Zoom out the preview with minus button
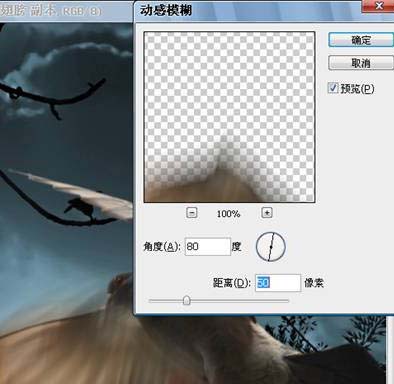The image size is (394, 384). tap(192, 213)
